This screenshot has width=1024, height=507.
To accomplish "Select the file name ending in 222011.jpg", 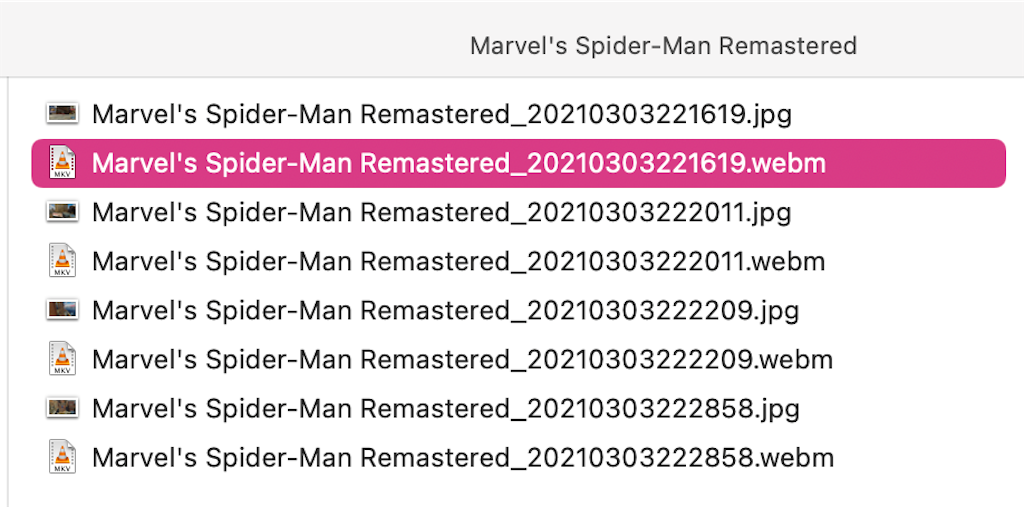I will tap(441, 212).
